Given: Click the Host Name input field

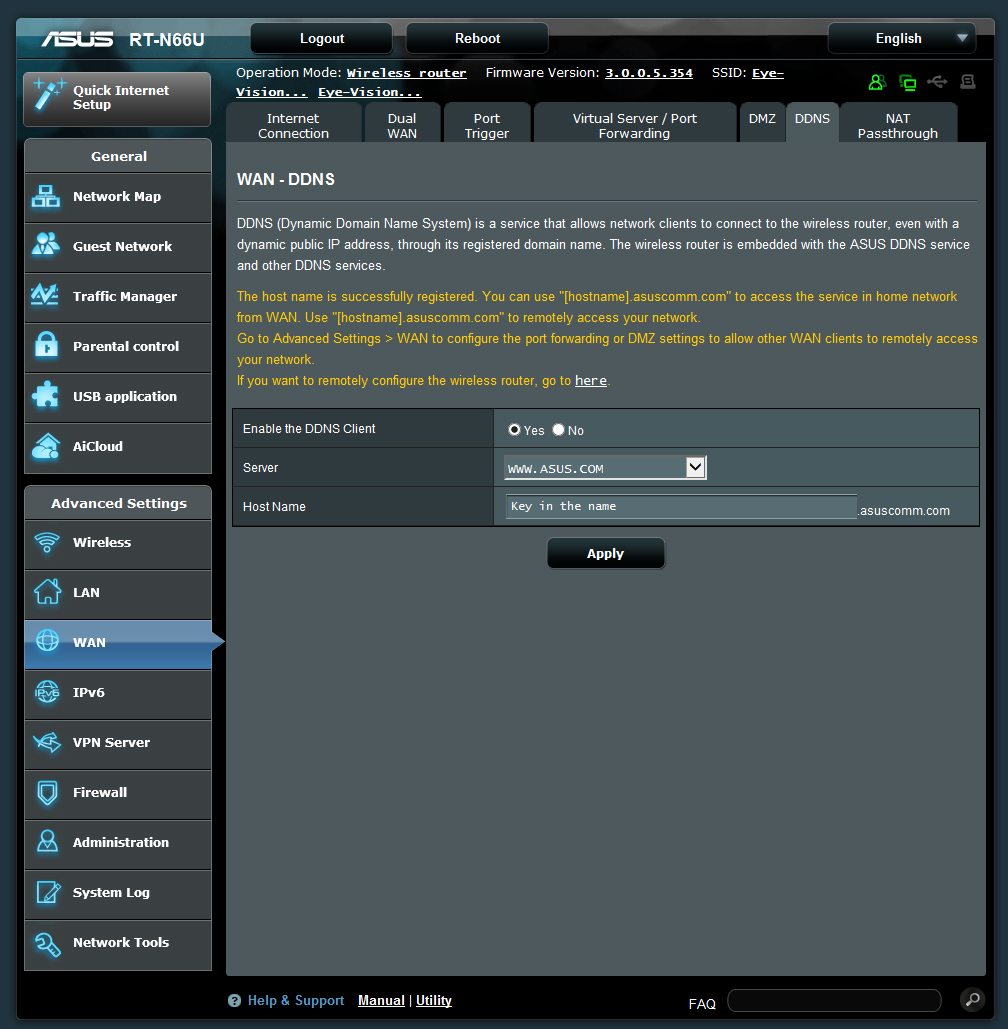Looking at the screenshot, I should (680, 506).
